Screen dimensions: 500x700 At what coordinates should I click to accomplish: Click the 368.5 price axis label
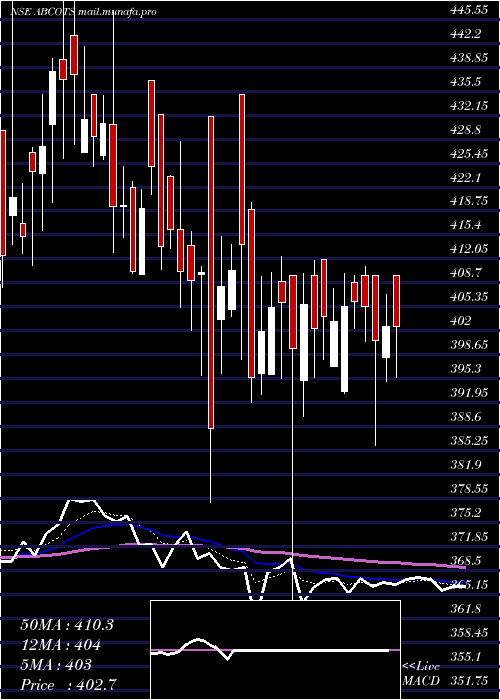click(x=465, y=561)
